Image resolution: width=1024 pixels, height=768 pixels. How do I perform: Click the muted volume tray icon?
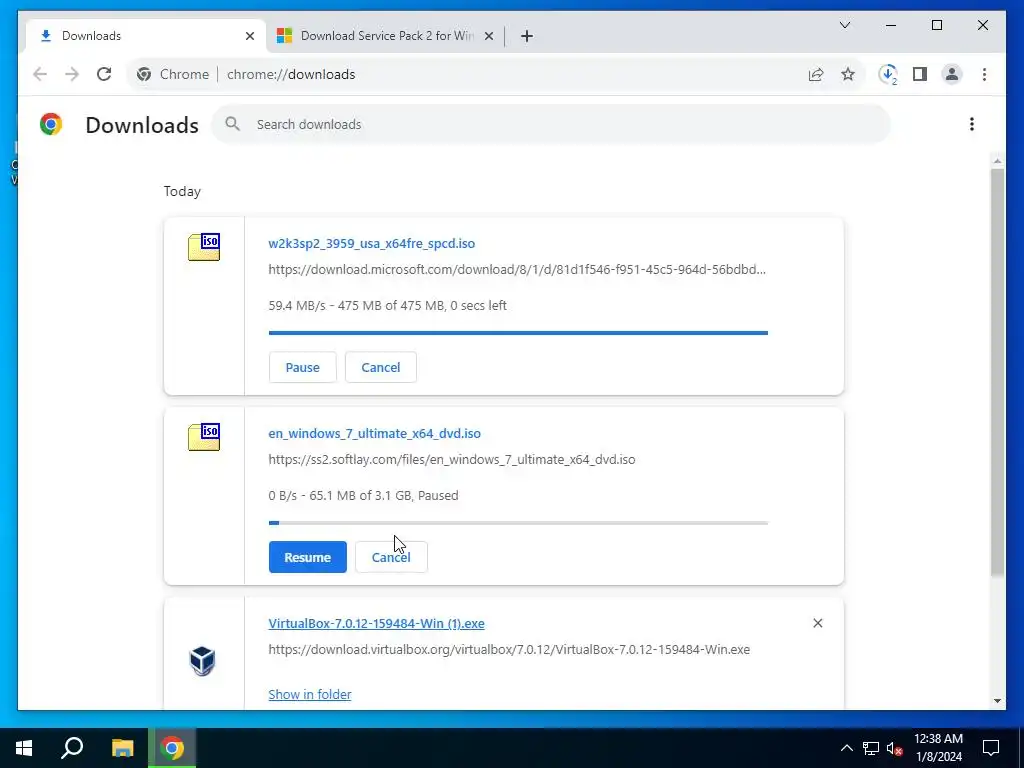(895, 748)
